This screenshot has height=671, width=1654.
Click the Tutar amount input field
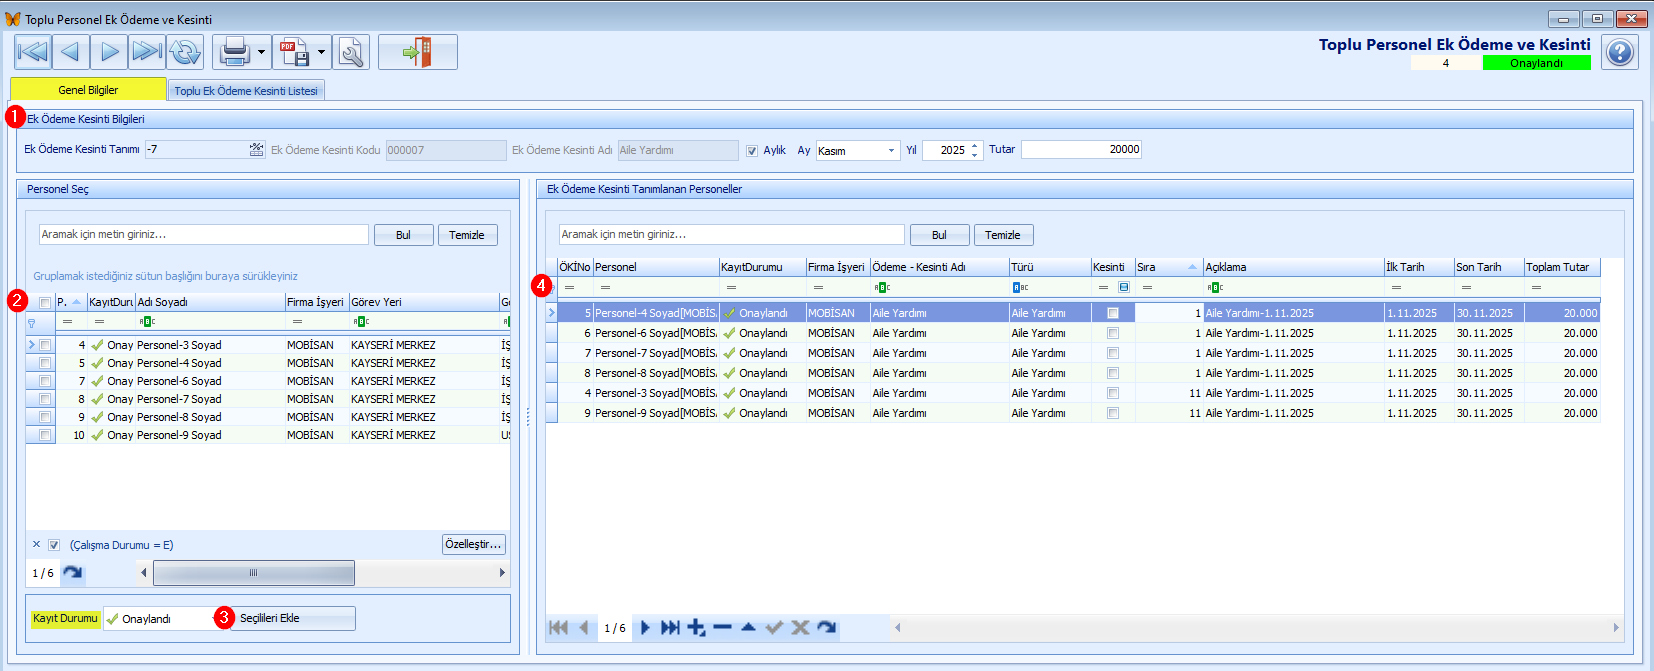[1080, 150]
